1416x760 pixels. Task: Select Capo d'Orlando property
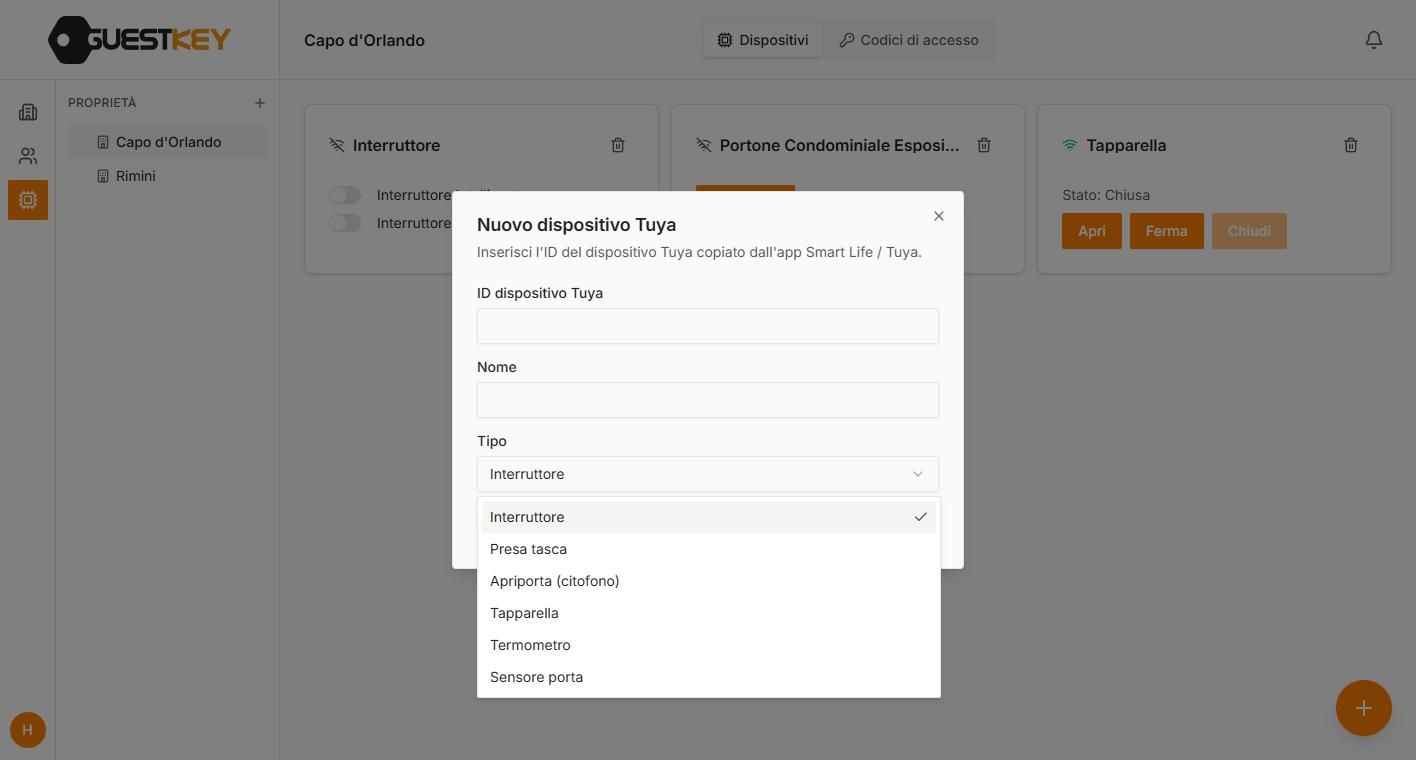click(x=168, y=142)
